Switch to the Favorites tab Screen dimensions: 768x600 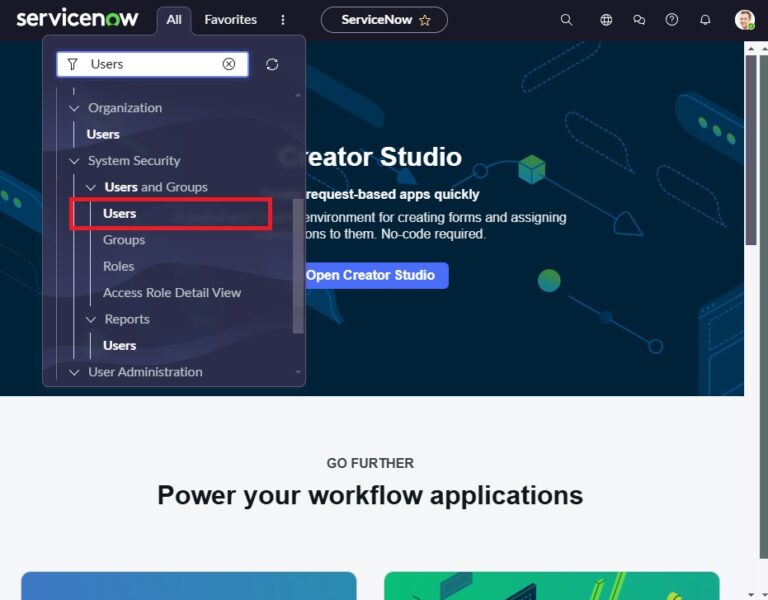tap(230, 20)
